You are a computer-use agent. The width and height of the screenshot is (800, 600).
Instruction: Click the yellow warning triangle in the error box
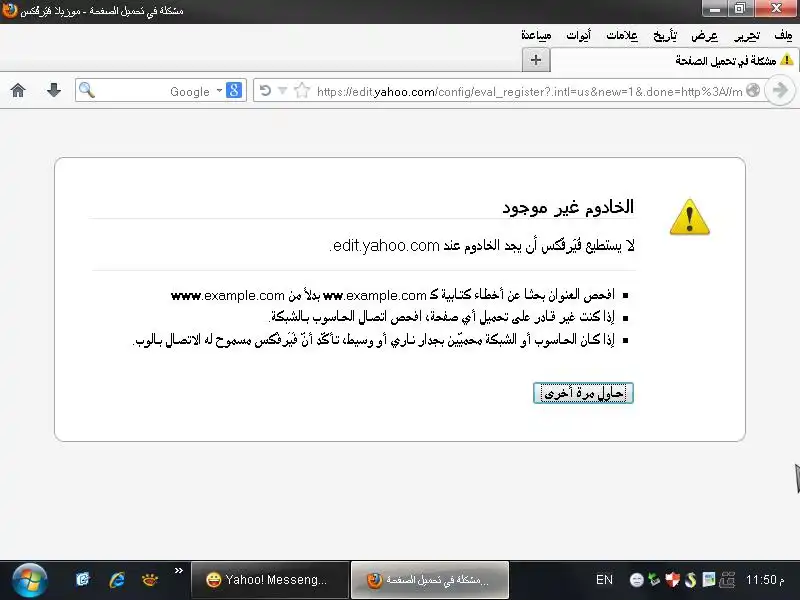tap(689, 217)
